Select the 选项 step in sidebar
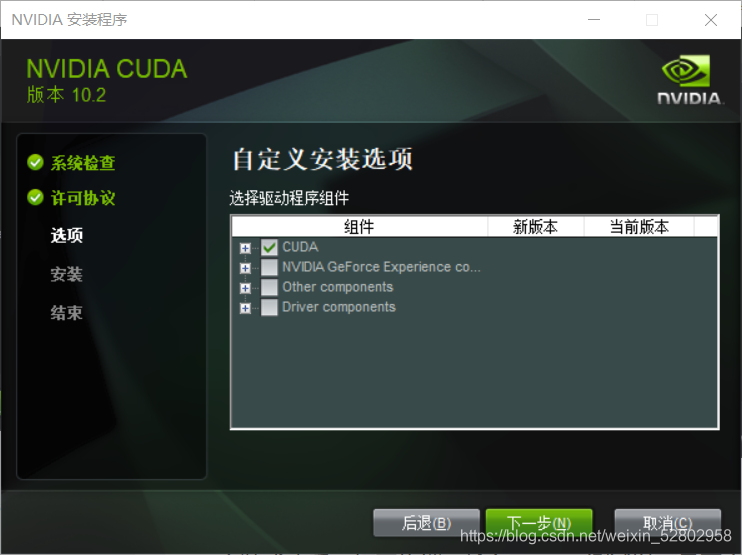The image size is (742, 555). [67, 235]
